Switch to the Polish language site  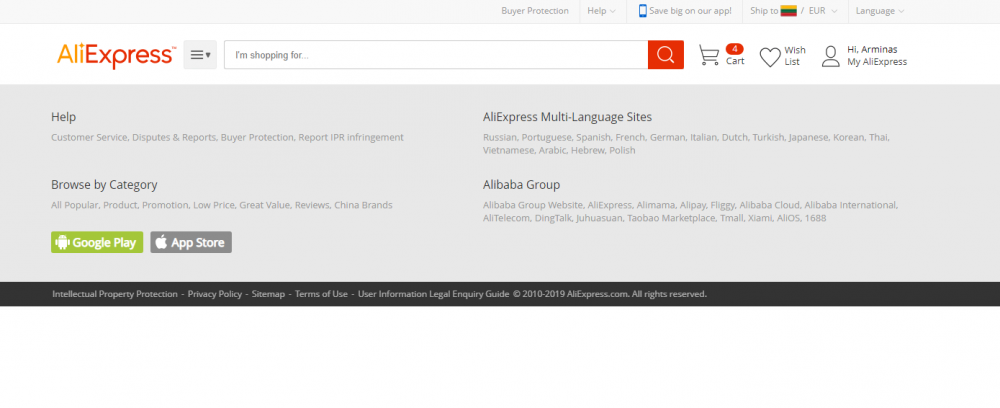tap(622, 150)
